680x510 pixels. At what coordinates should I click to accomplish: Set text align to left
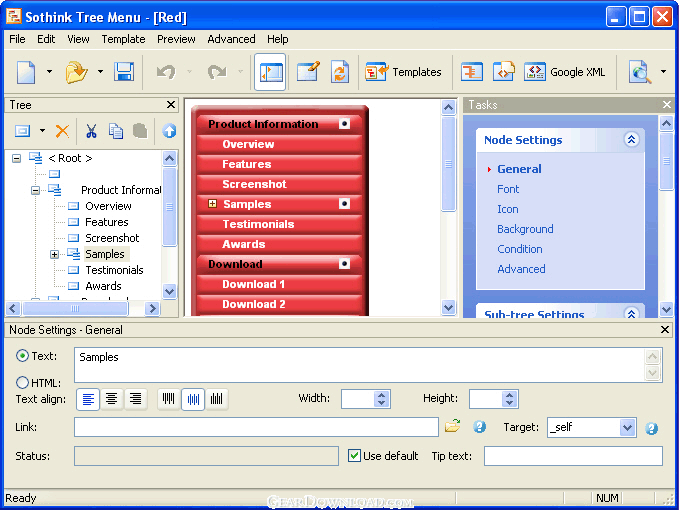pos(88,399)
